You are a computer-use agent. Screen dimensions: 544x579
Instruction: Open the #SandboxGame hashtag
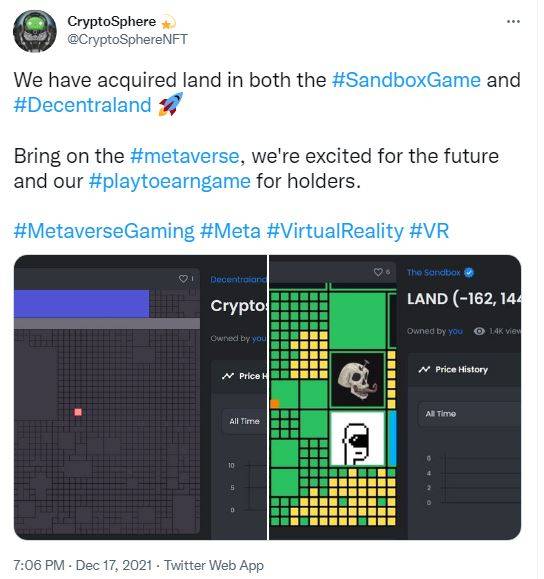point(406,80)
